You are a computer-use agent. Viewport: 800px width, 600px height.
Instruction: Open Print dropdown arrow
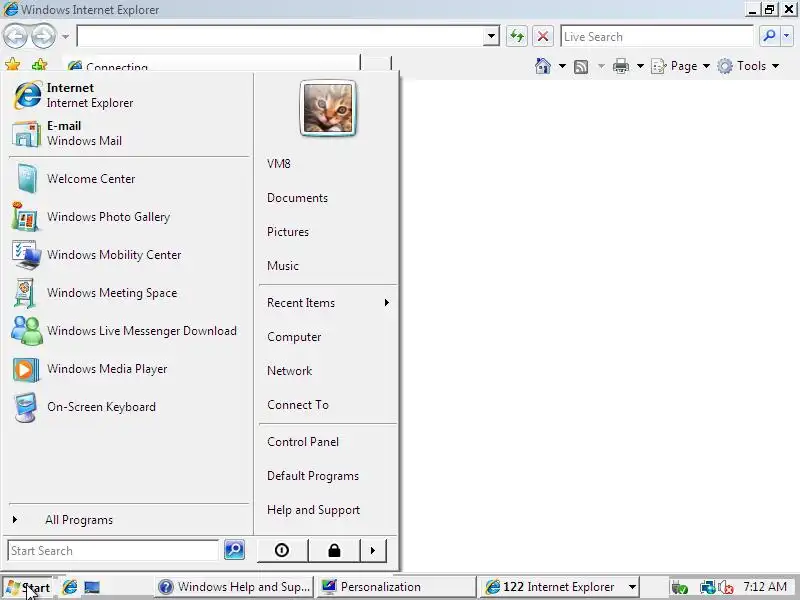640,66
